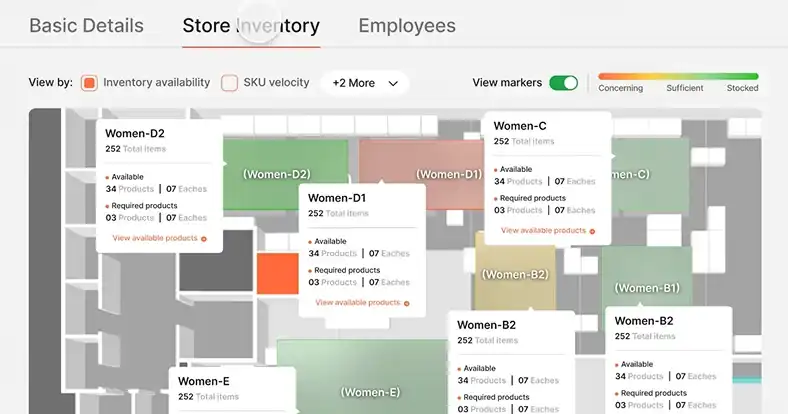The height and width of the screenshot is (414, 788).
Task: Open the Employees tab
Action: 406,26
